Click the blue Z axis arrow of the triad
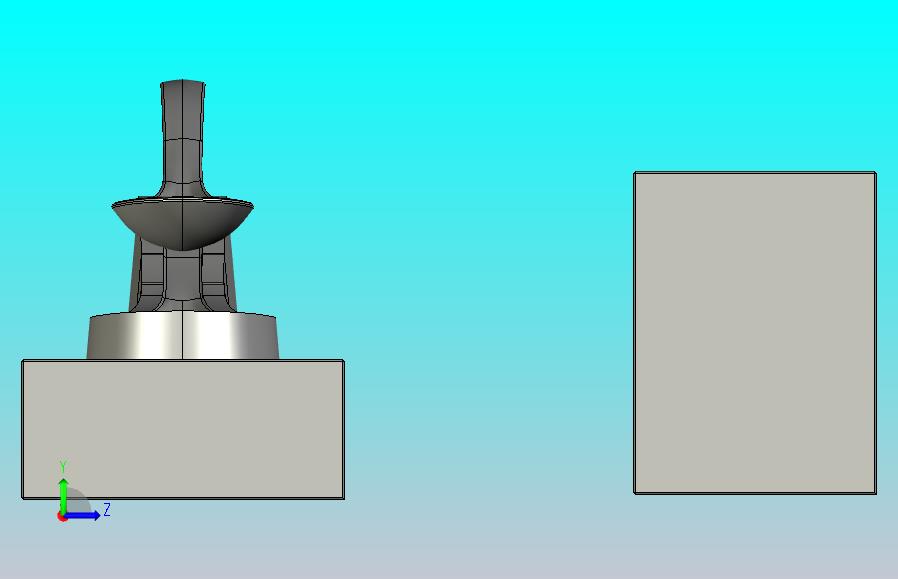The width and height of the screenshot is (898, 579). pyautogui.click(x=83, y=515)
